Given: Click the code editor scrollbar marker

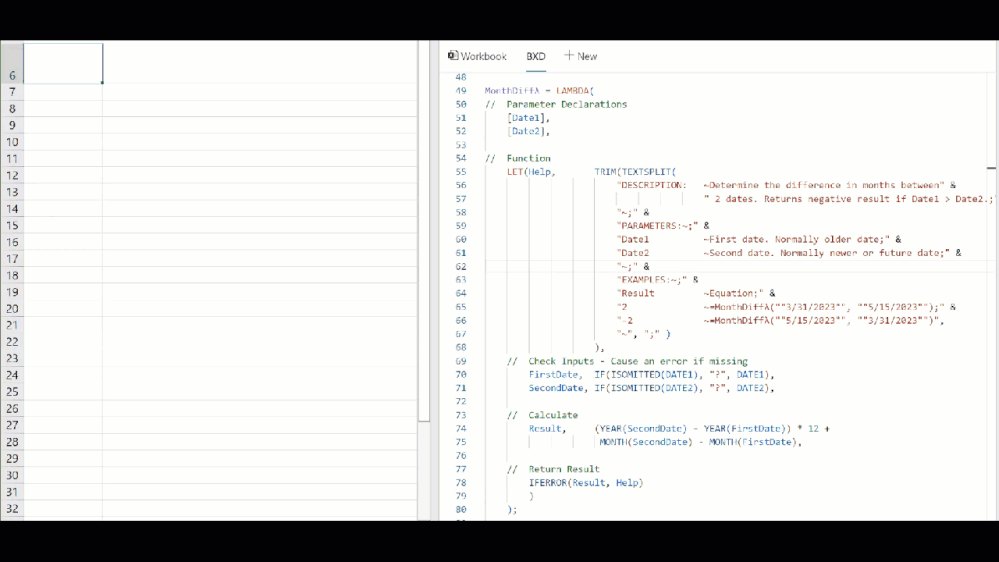Looking at the screenshot, I should pos(991,168).
